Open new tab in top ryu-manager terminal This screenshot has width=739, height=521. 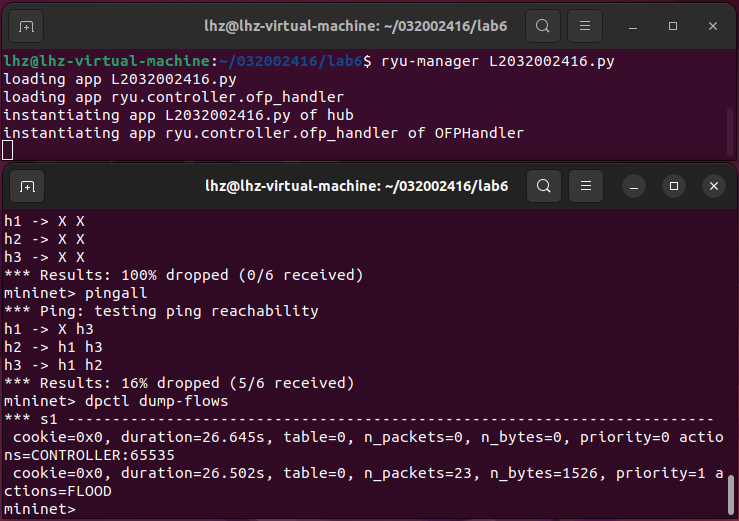27,25
